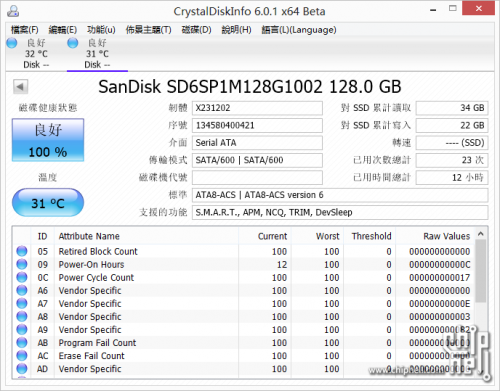This screenshot has height=391, width=500.
Task: Click the Raw Values column header
Action: click(x=435, y=236)
